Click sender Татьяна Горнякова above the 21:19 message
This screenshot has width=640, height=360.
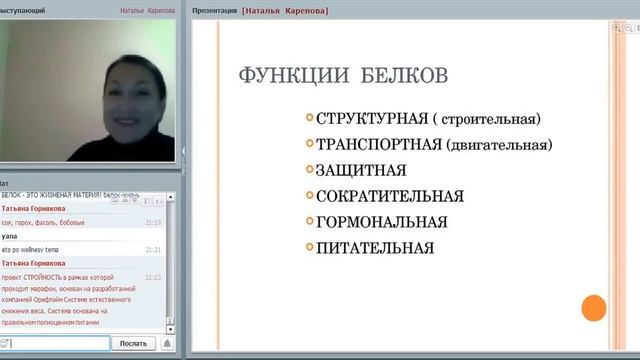(x=33, y=209)
